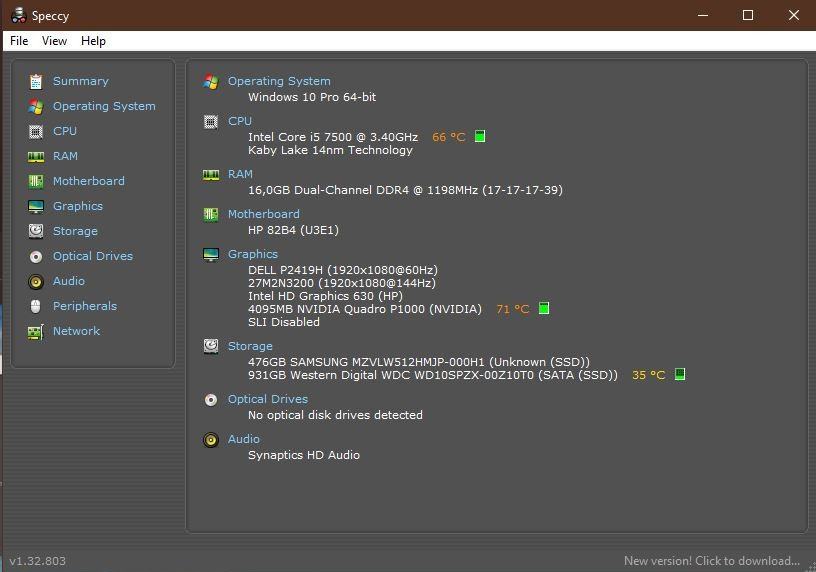The height and width of the screenshot is (572, 816).
Task: Click the RAM stick icon in sidebar
Action: (36, 157)
